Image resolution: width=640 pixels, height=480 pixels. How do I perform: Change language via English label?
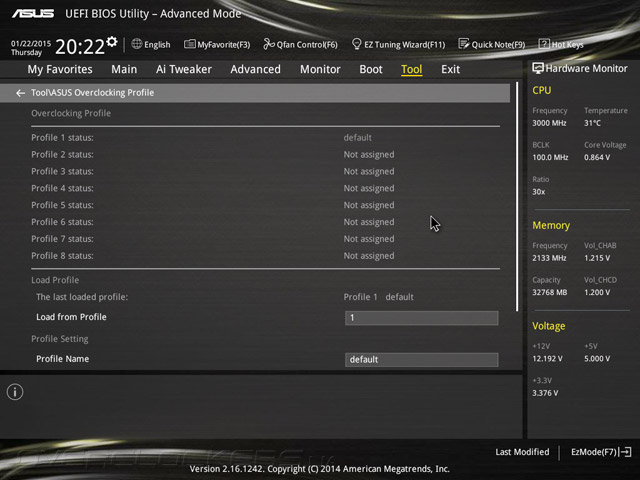coord(157,44)
